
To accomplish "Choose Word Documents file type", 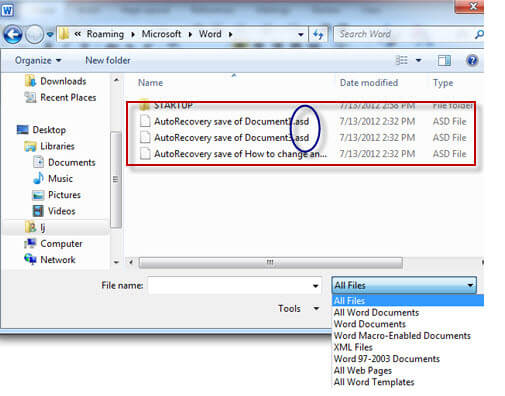I will [x=370, y=324].
